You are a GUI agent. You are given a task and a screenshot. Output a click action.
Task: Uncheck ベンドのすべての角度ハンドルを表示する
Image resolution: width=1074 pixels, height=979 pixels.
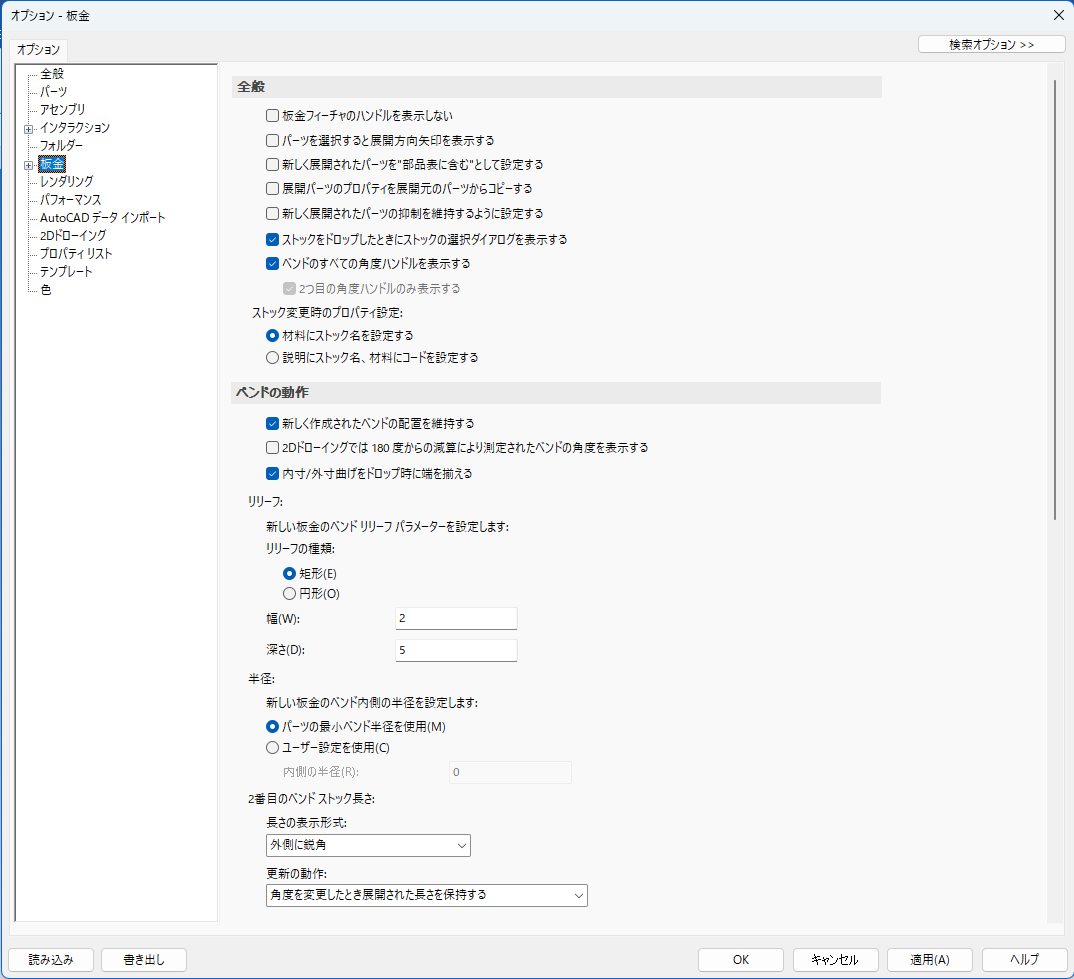click(x=272, y=264)
